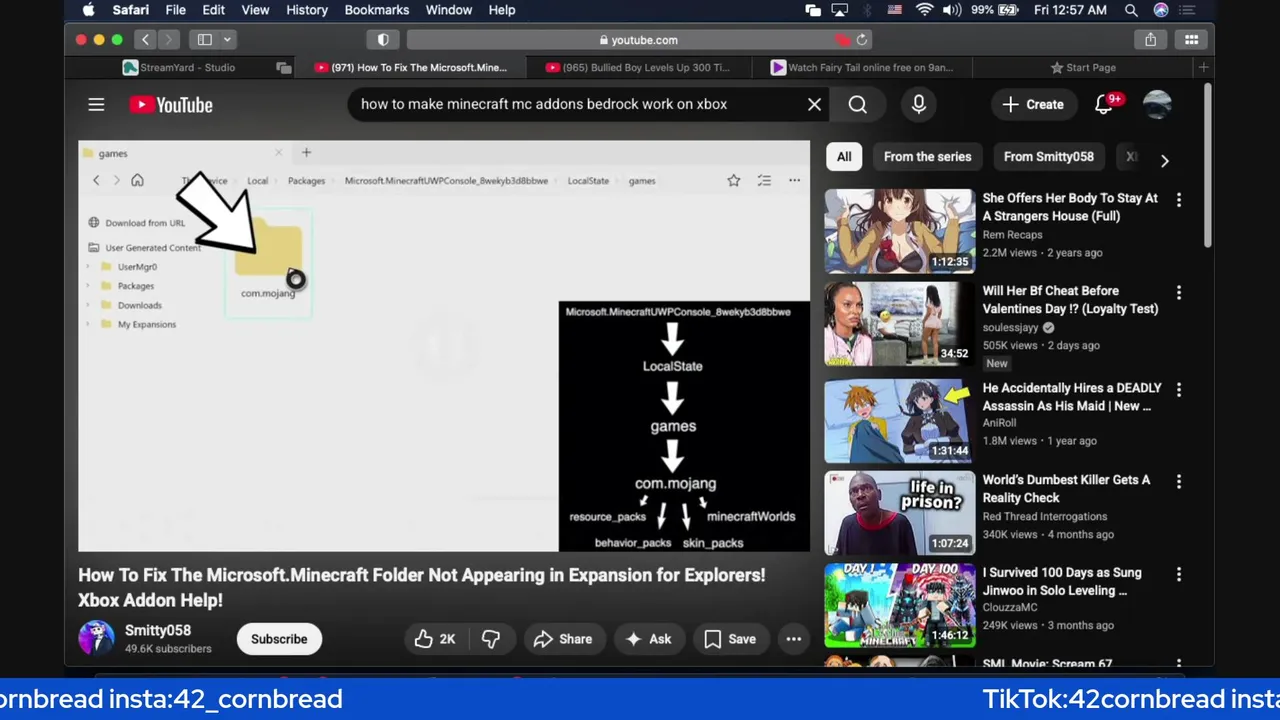Viewport: 1280px width, 720px height.
Task: Open the AniRoll assassin maid thumbnail
Action: (899, 421)
